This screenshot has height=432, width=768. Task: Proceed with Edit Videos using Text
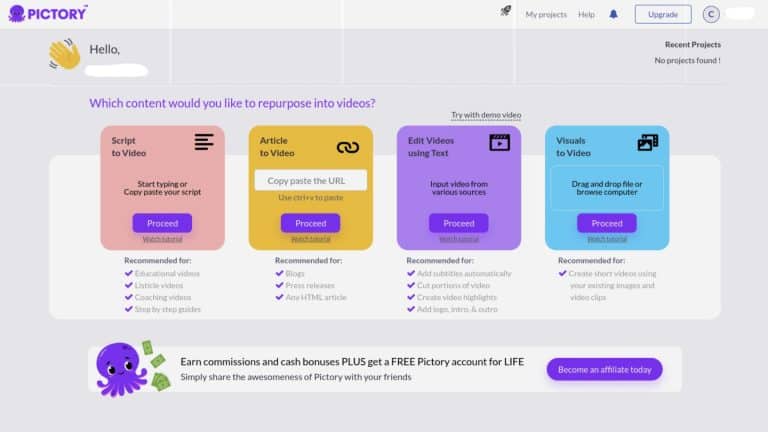pyautogui.click(x=458, y=223)
